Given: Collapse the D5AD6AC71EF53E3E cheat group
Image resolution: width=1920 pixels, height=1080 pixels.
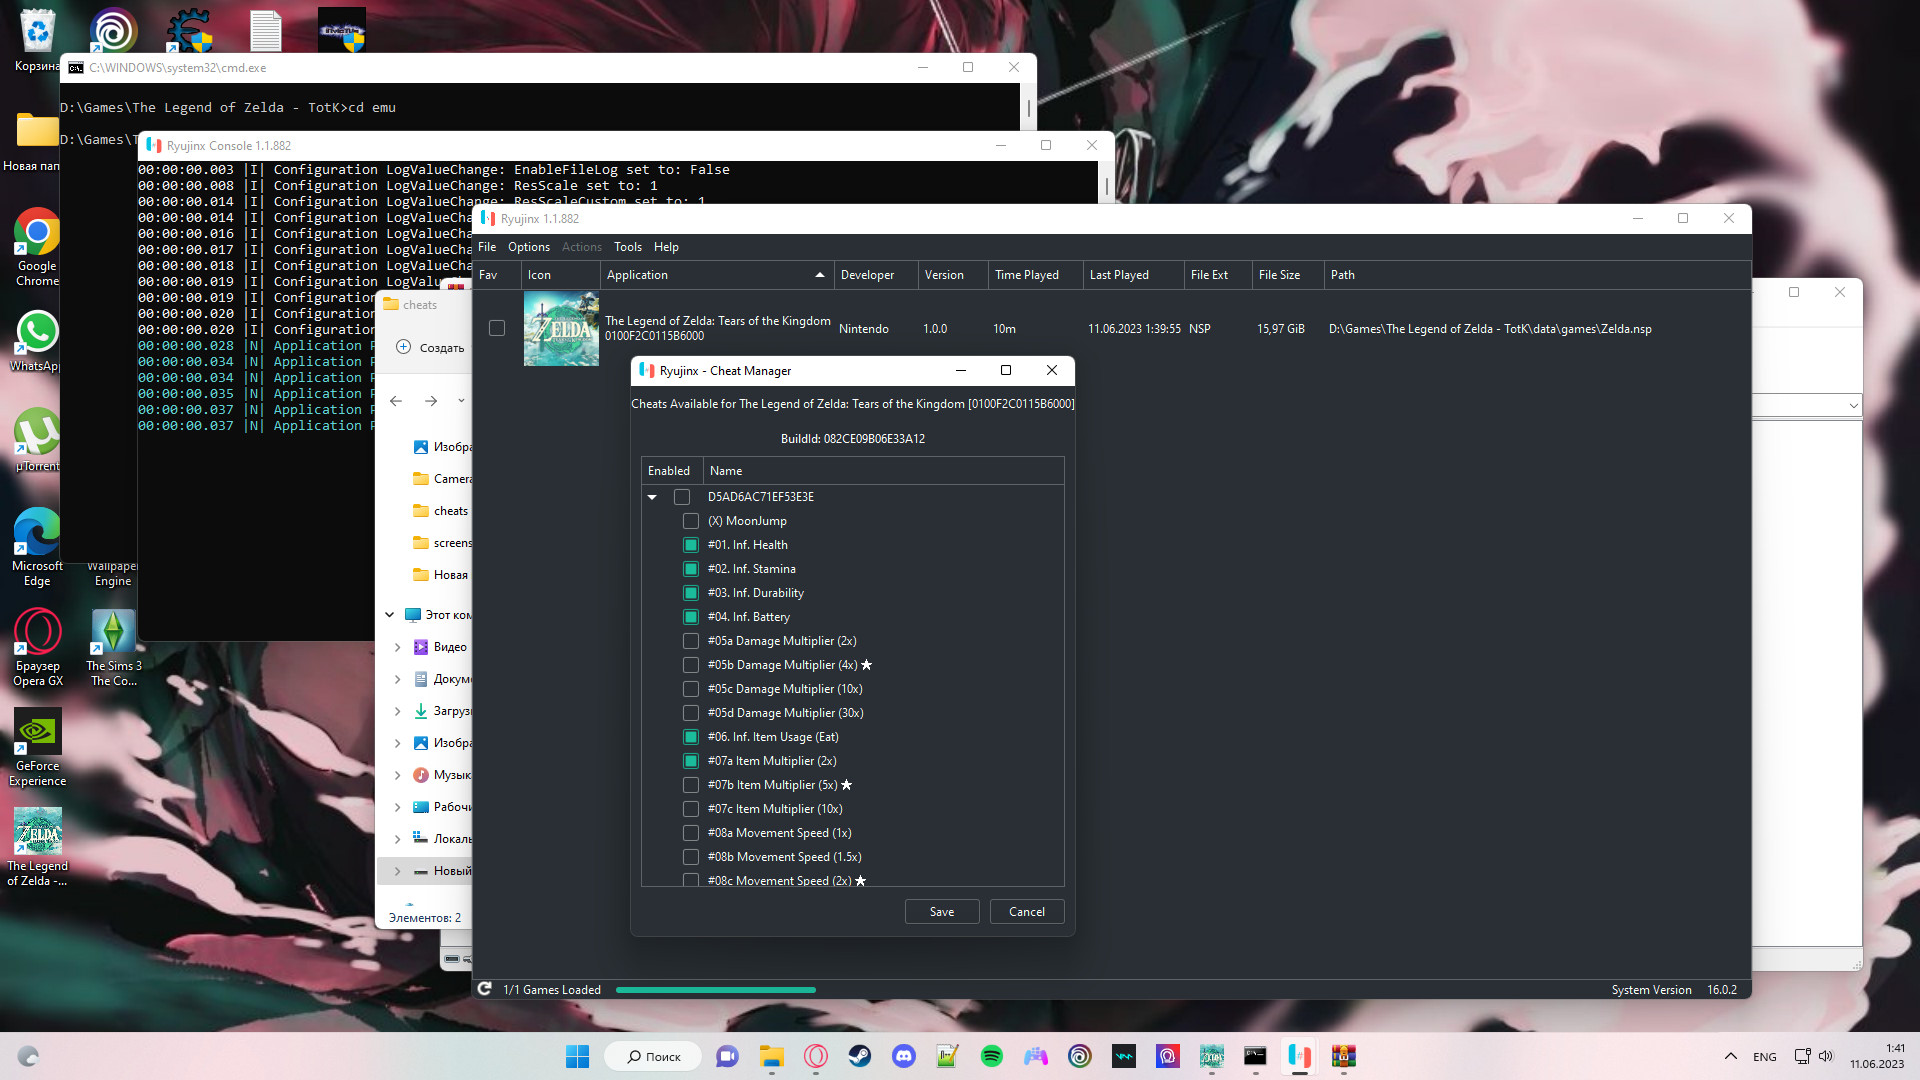Looking at the screenshot, I should tap(652, 497).
